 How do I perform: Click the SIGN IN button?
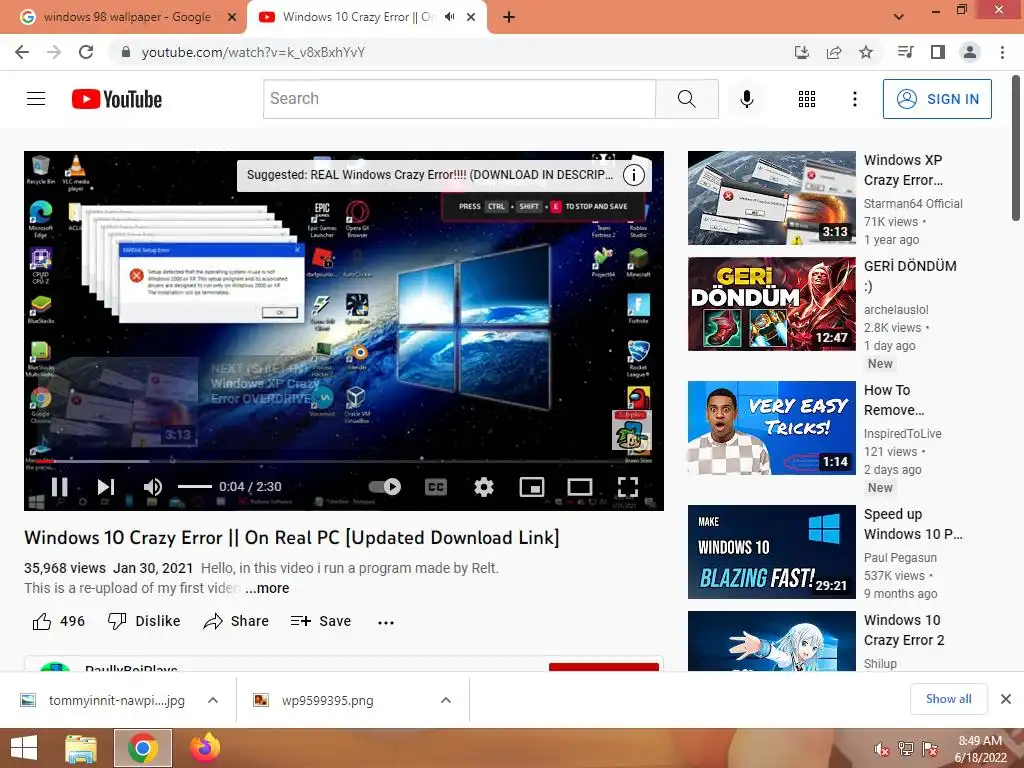937,99
